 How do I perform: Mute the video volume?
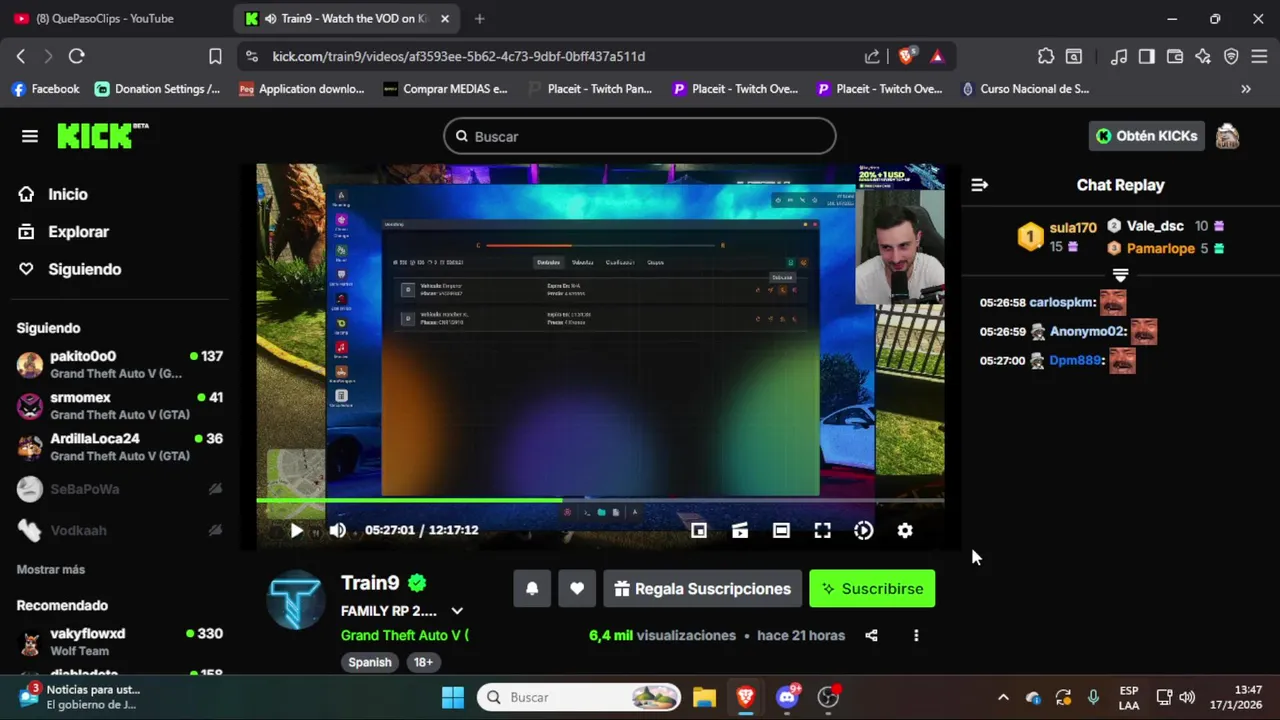click(338, 531)
